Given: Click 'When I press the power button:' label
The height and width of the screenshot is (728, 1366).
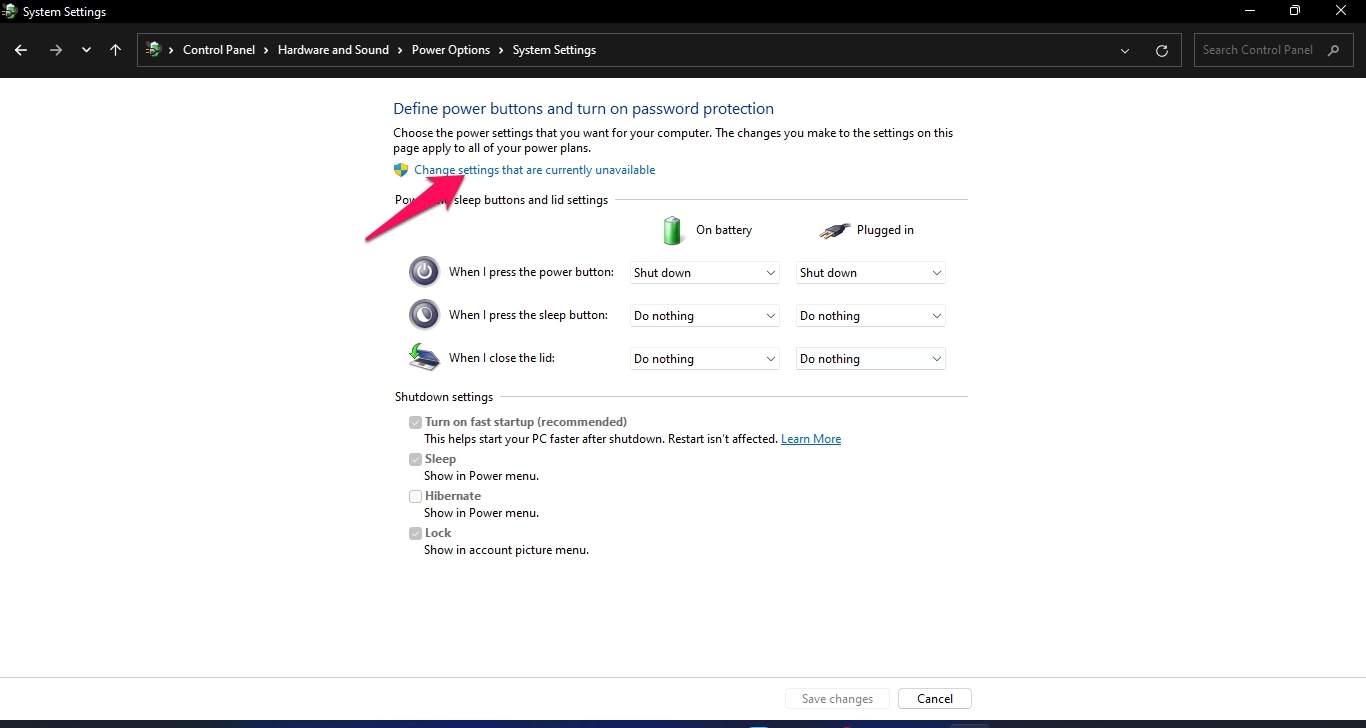Looking at the screenshot, I should coord(531,272).
